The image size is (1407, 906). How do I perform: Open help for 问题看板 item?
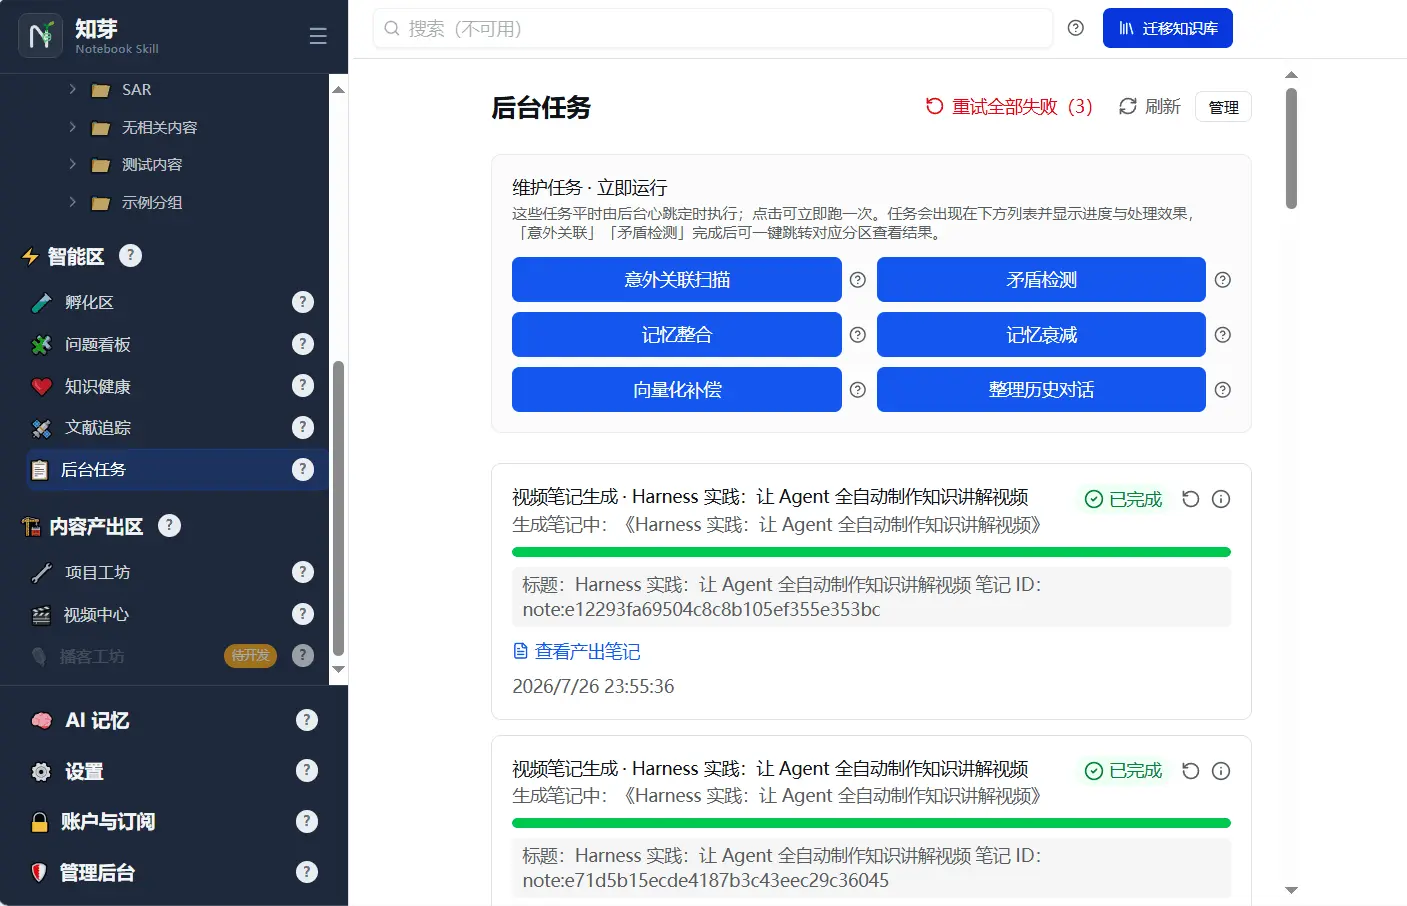click(303, 344)
